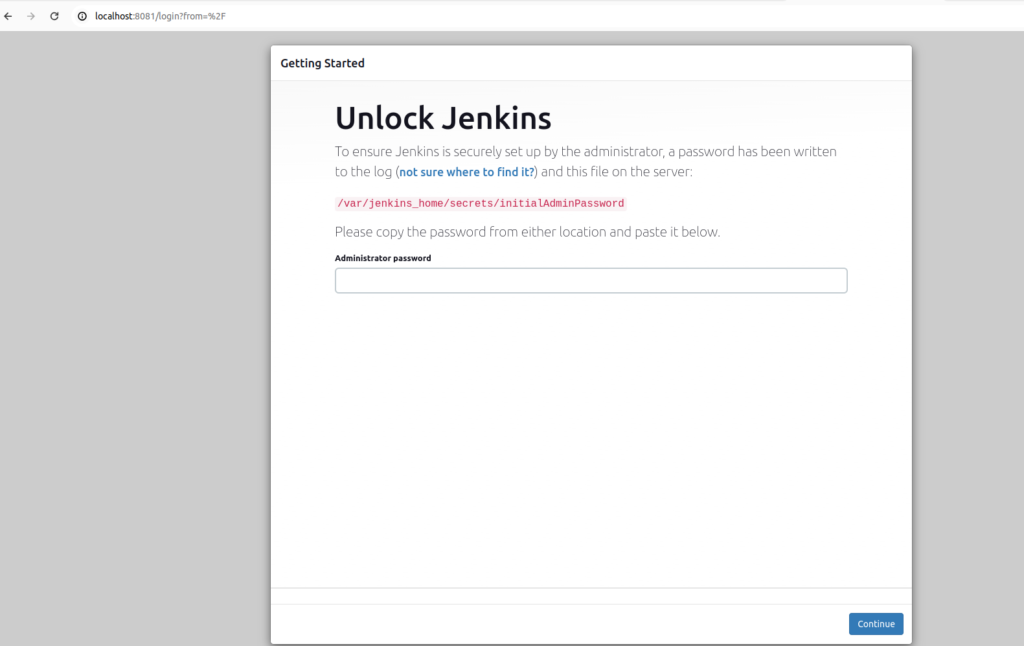Image resolution: width=1024 pixels, height=646 pixels.
Task: Click the browser forward arrow
Action: 31,16
